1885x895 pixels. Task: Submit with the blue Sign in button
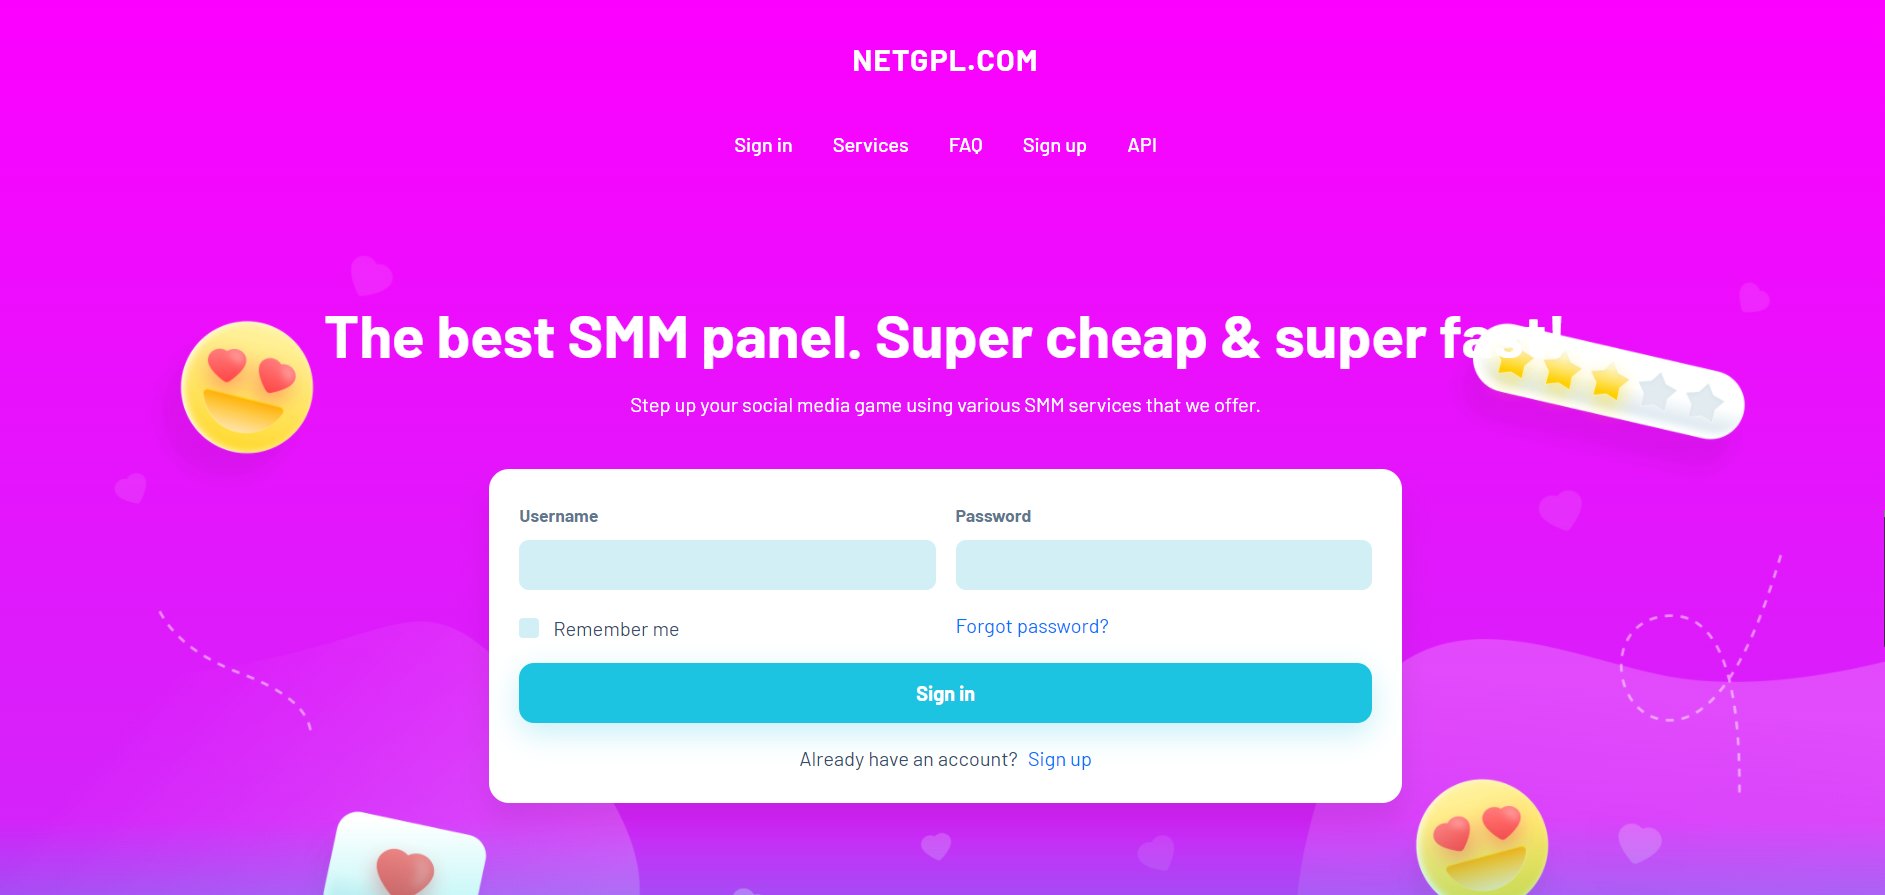click(x=945, y=693)
